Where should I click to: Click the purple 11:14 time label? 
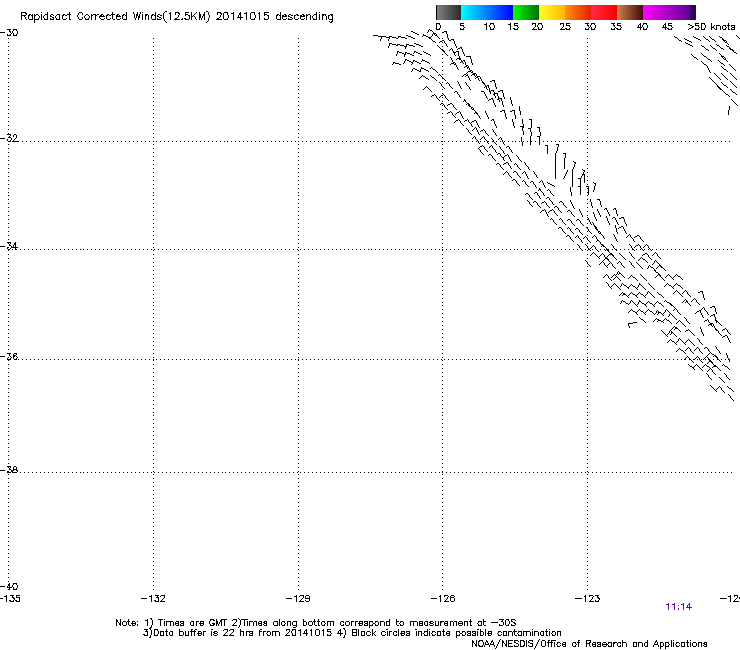coord(679,607)
